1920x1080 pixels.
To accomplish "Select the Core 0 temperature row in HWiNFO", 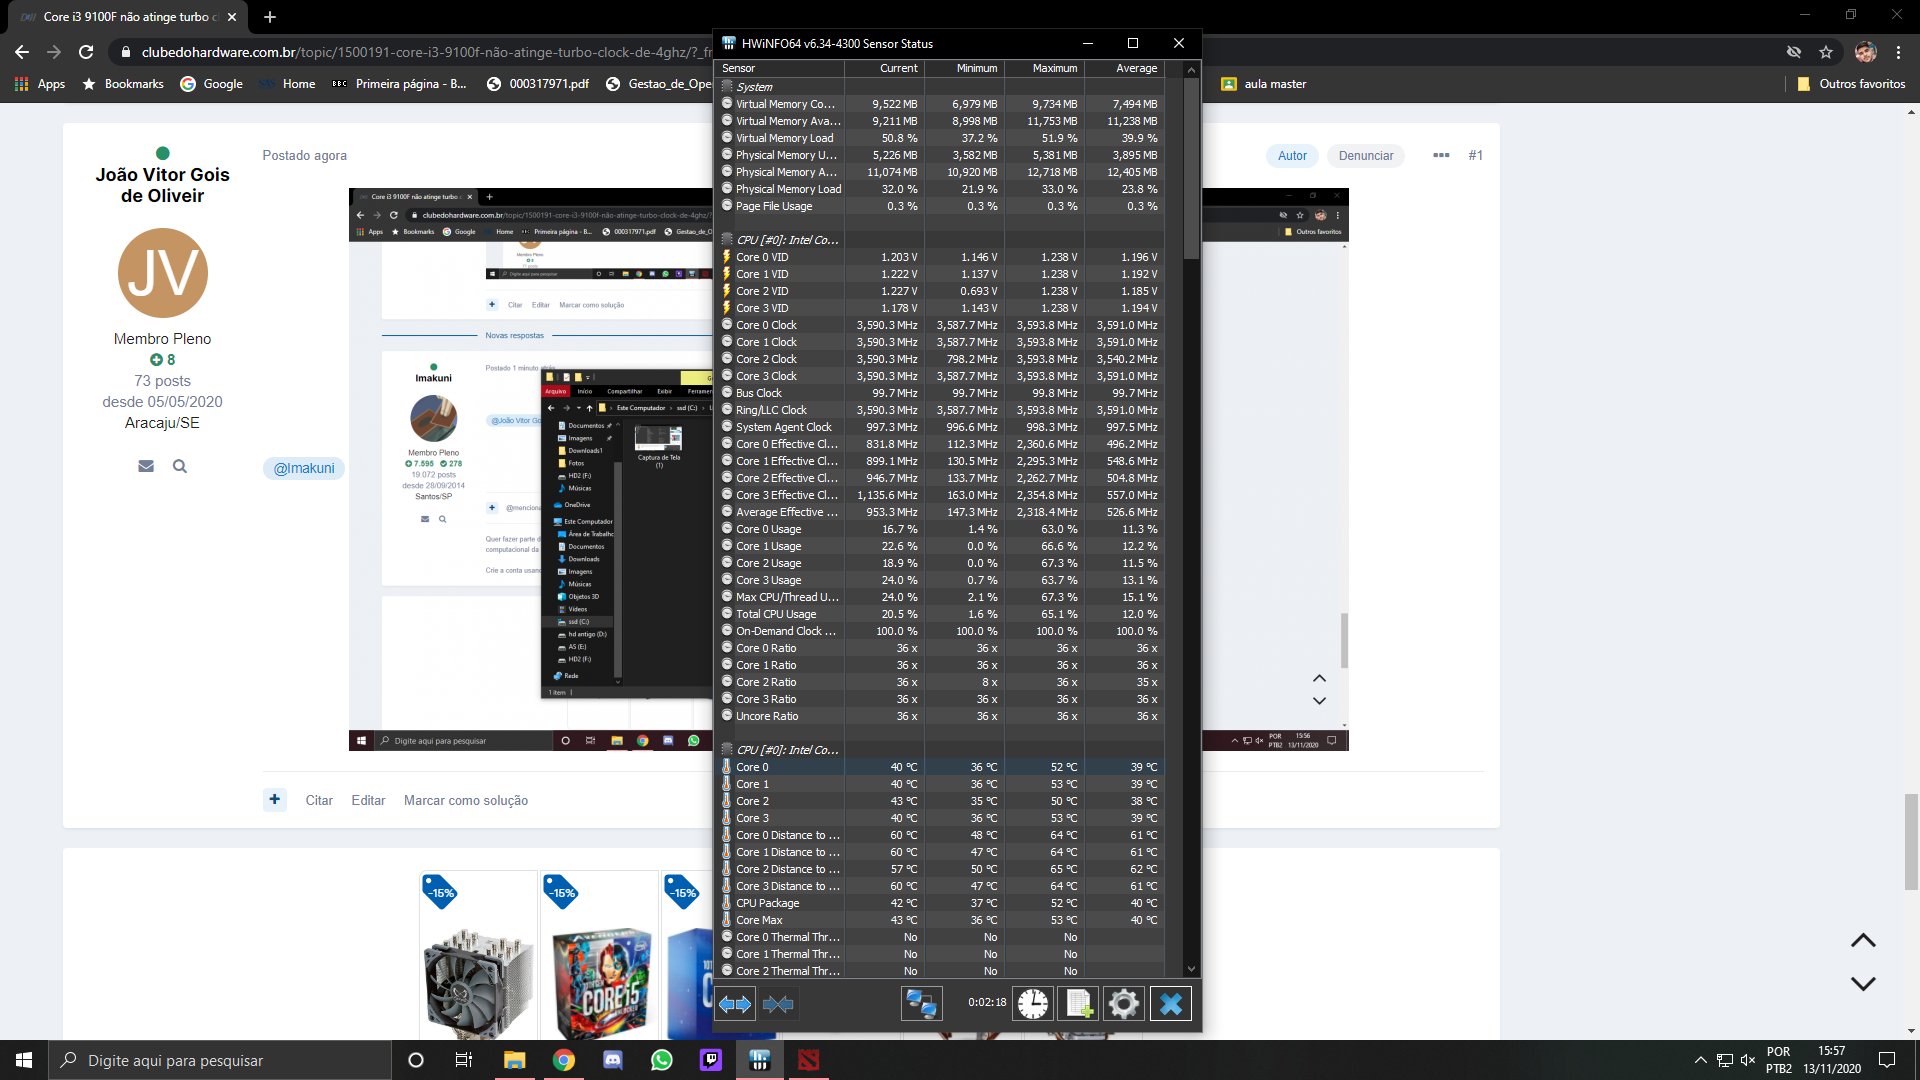I will (x=941, y=767).
